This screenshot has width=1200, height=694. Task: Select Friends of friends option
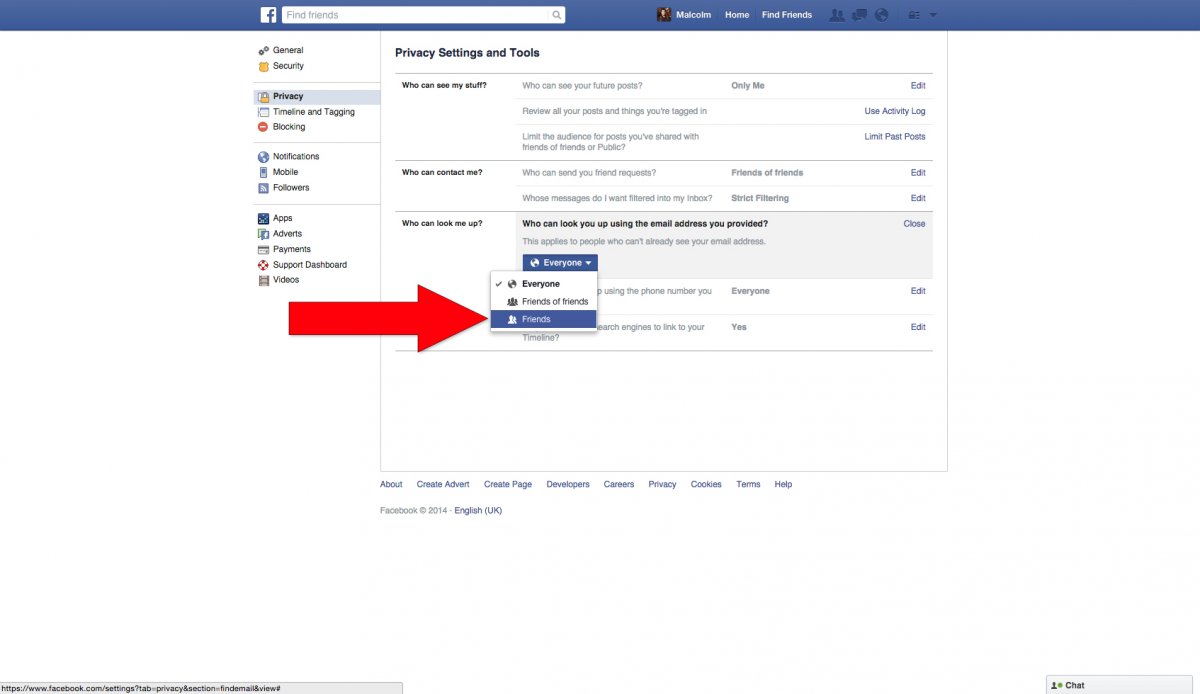(544, 302)
